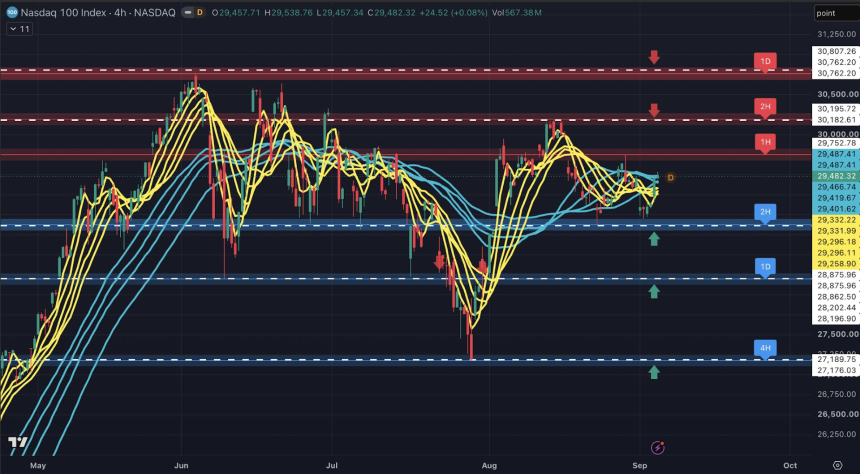Click the gray market status pill in the header
The image size is (860, 474).
coord(186,12)
